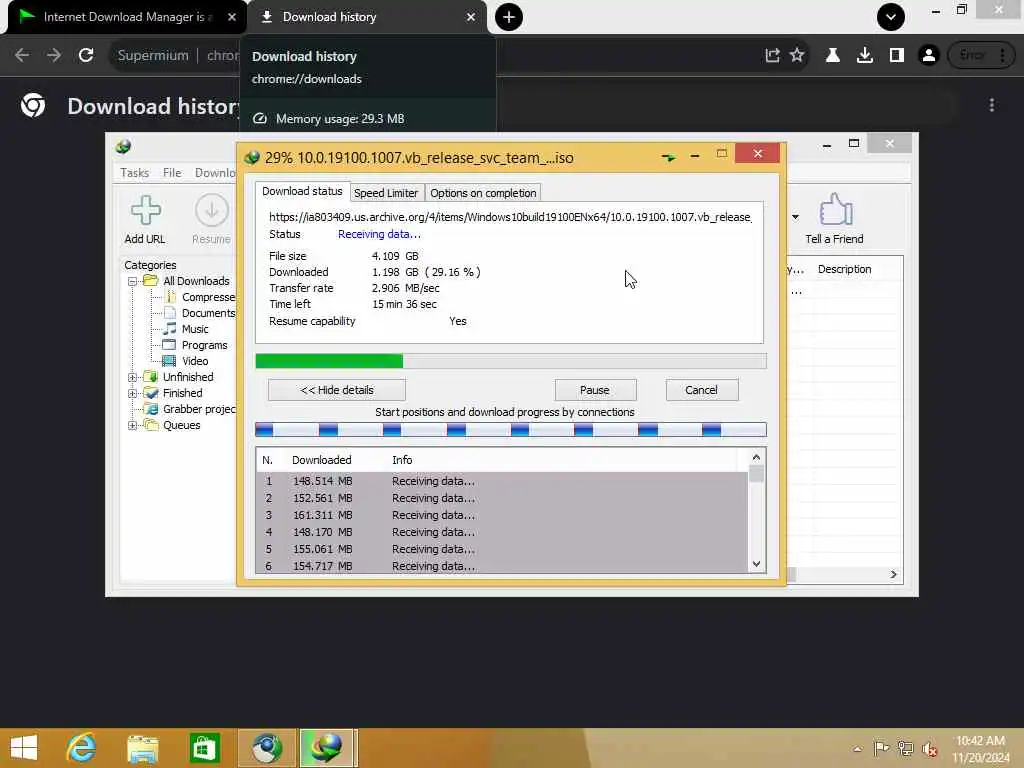Click the connections progress segments bar
The height and width of the screenshot is (768, 1024).
coord(511,430)
